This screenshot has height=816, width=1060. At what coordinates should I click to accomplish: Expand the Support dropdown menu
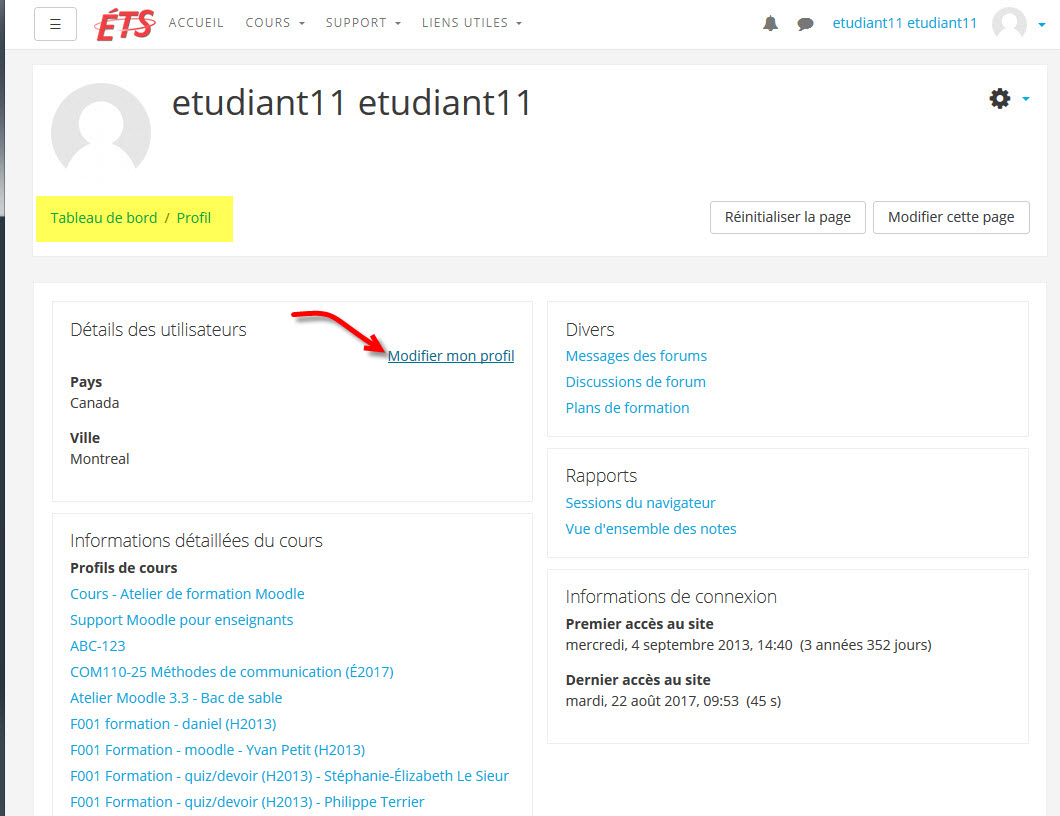tap(363, 23)
